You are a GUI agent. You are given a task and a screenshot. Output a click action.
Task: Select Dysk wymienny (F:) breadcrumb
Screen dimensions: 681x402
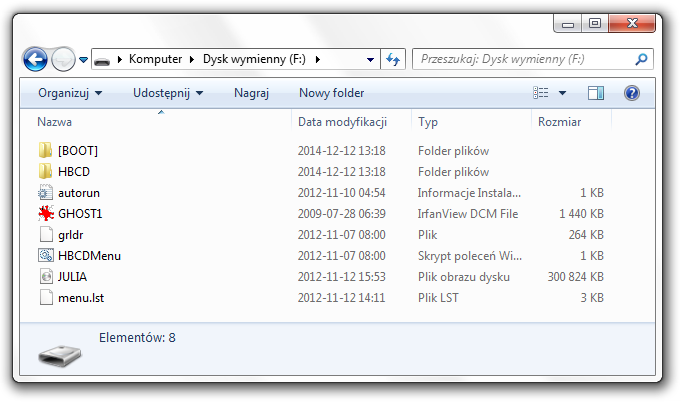(x=255, y=59)
